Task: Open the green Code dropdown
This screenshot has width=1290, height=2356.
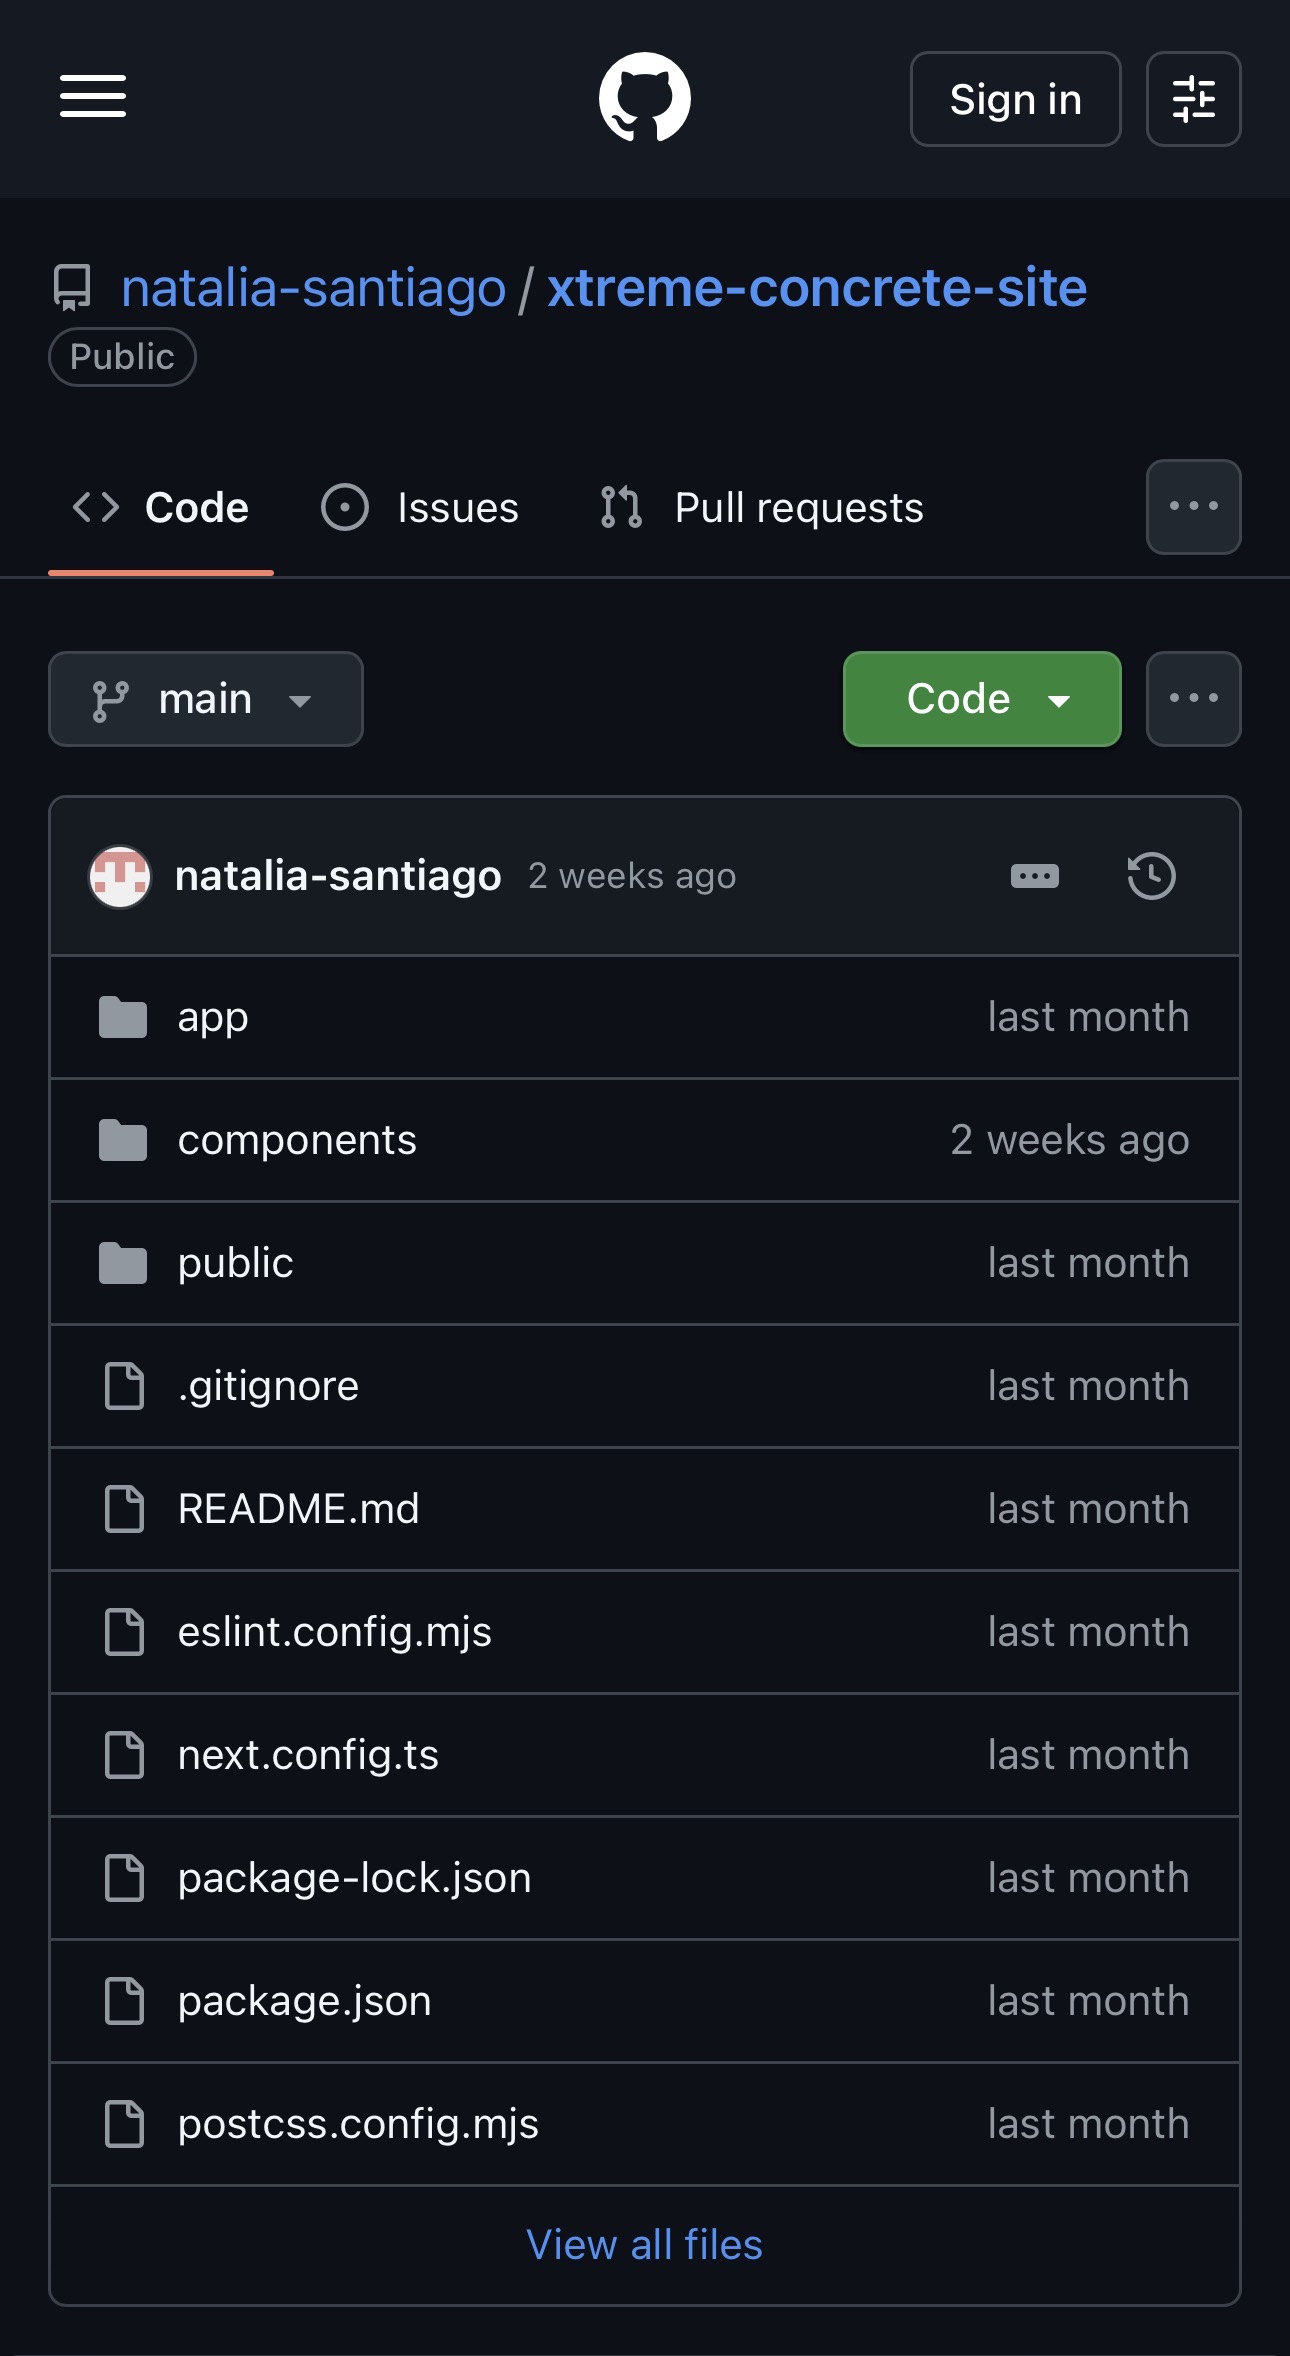Action: [981, 699]
